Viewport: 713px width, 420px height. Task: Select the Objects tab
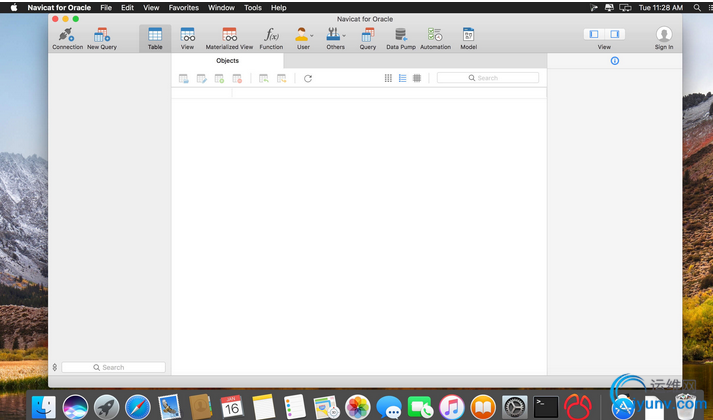pyautogui.click(x=227, y=60)
